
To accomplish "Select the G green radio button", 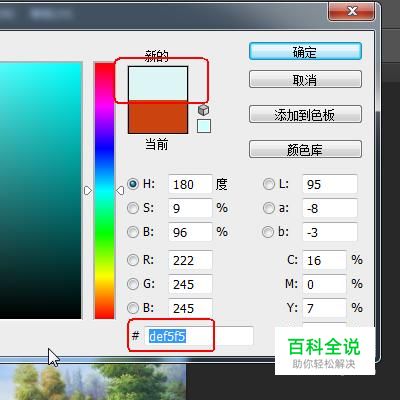I will tap(133, 284).
